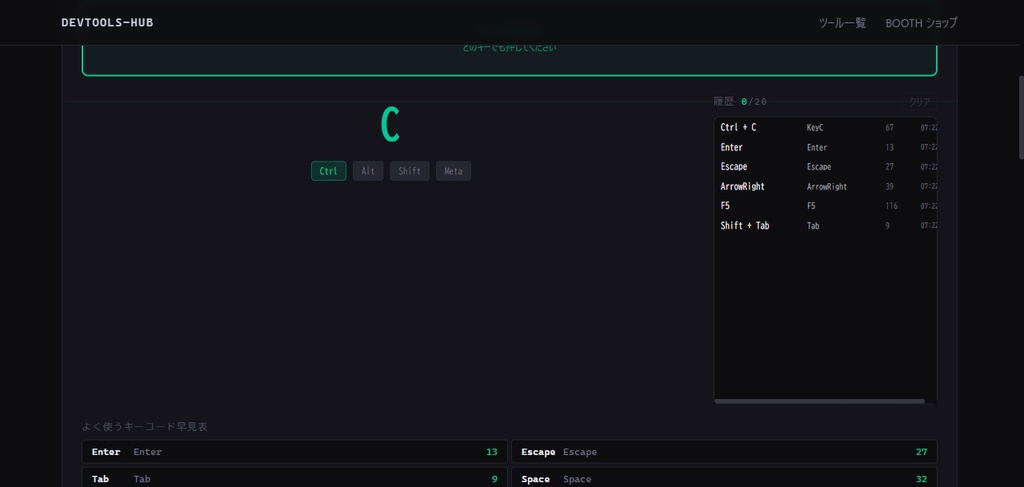This screenshot has height=487, width=1024.
Task: Click the KeyC code value in history
Action: (x=815, y=128)
